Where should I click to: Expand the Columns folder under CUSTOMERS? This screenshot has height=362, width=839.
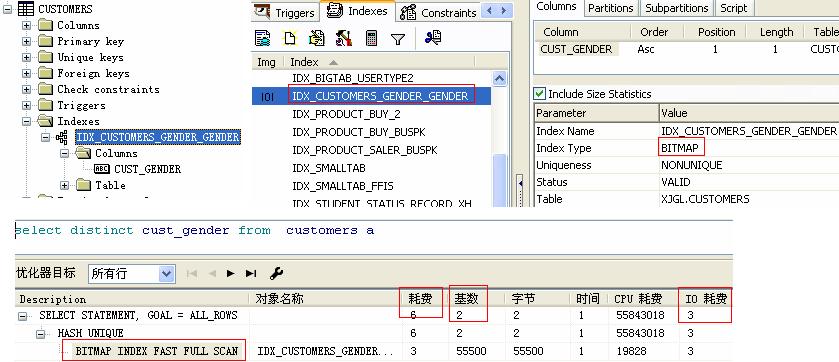click(26, 25)
